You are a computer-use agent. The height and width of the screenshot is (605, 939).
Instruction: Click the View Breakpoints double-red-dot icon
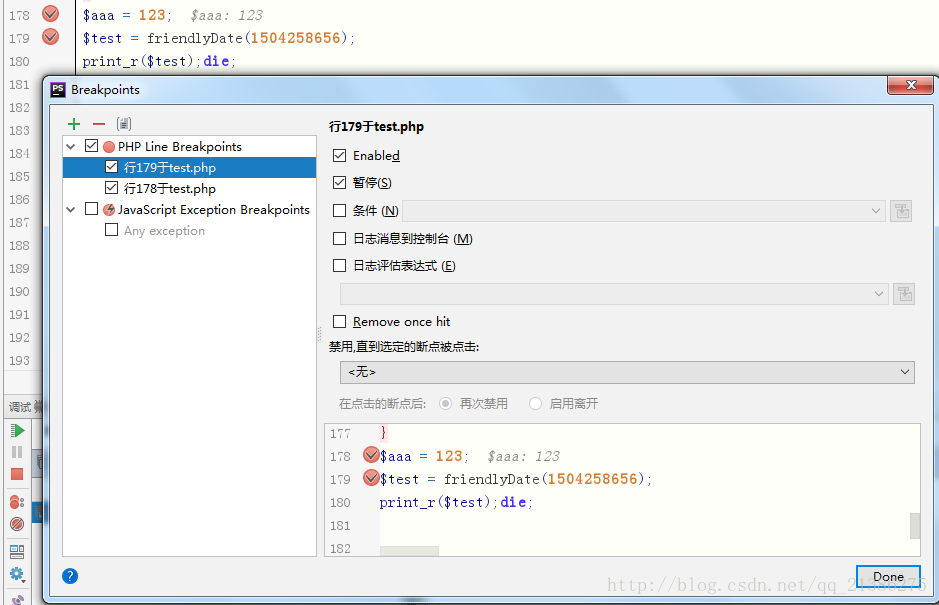click(x=17, y=502)
